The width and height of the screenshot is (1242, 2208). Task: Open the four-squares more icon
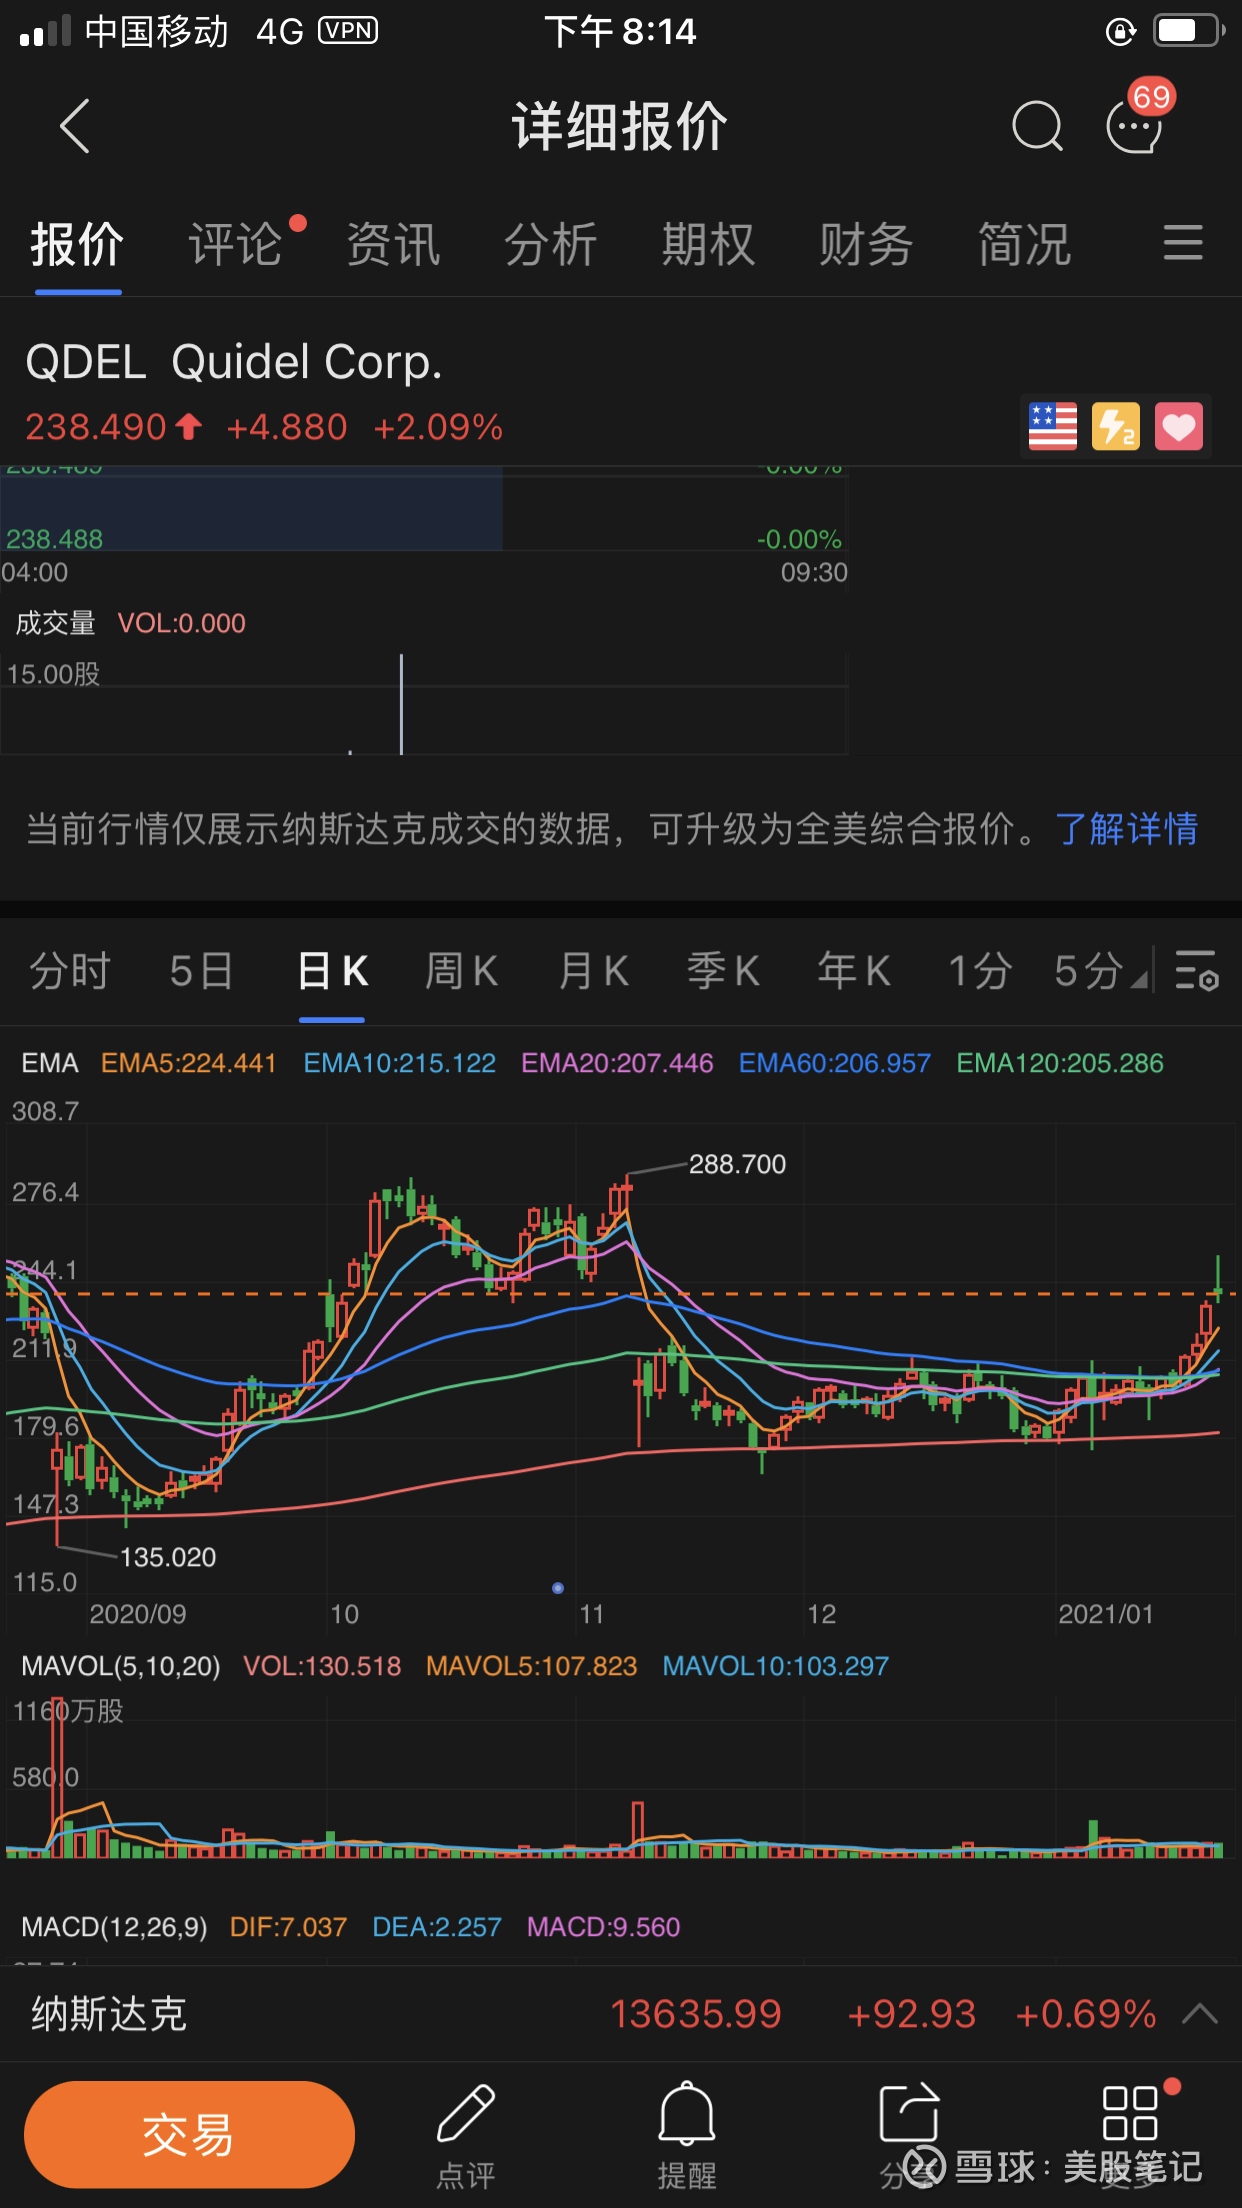tap(1130, 2112)
